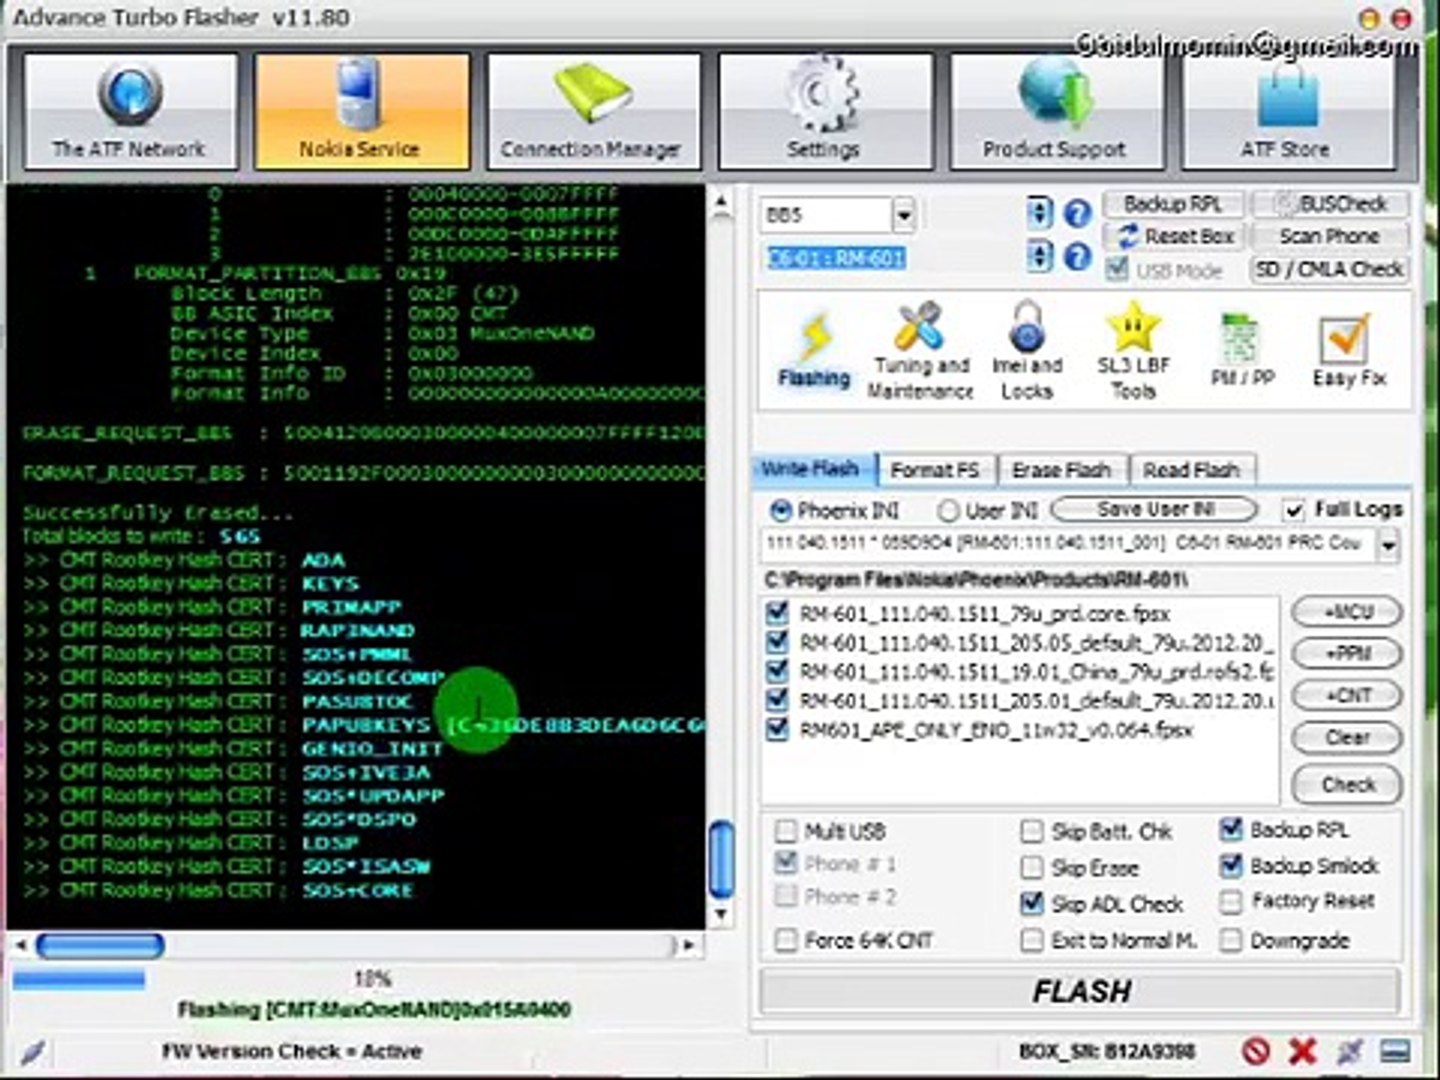Image resolution: width=1440 pixels, height=1080 pixels.
Task: Open the PM / PP section
Action: click(1242, 350)
